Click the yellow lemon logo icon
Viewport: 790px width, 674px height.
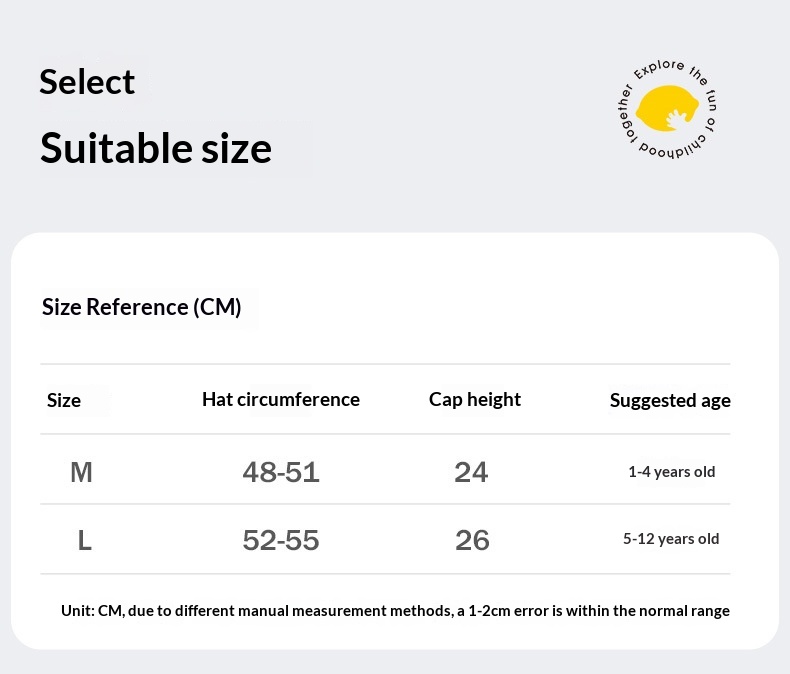point(668,108)
